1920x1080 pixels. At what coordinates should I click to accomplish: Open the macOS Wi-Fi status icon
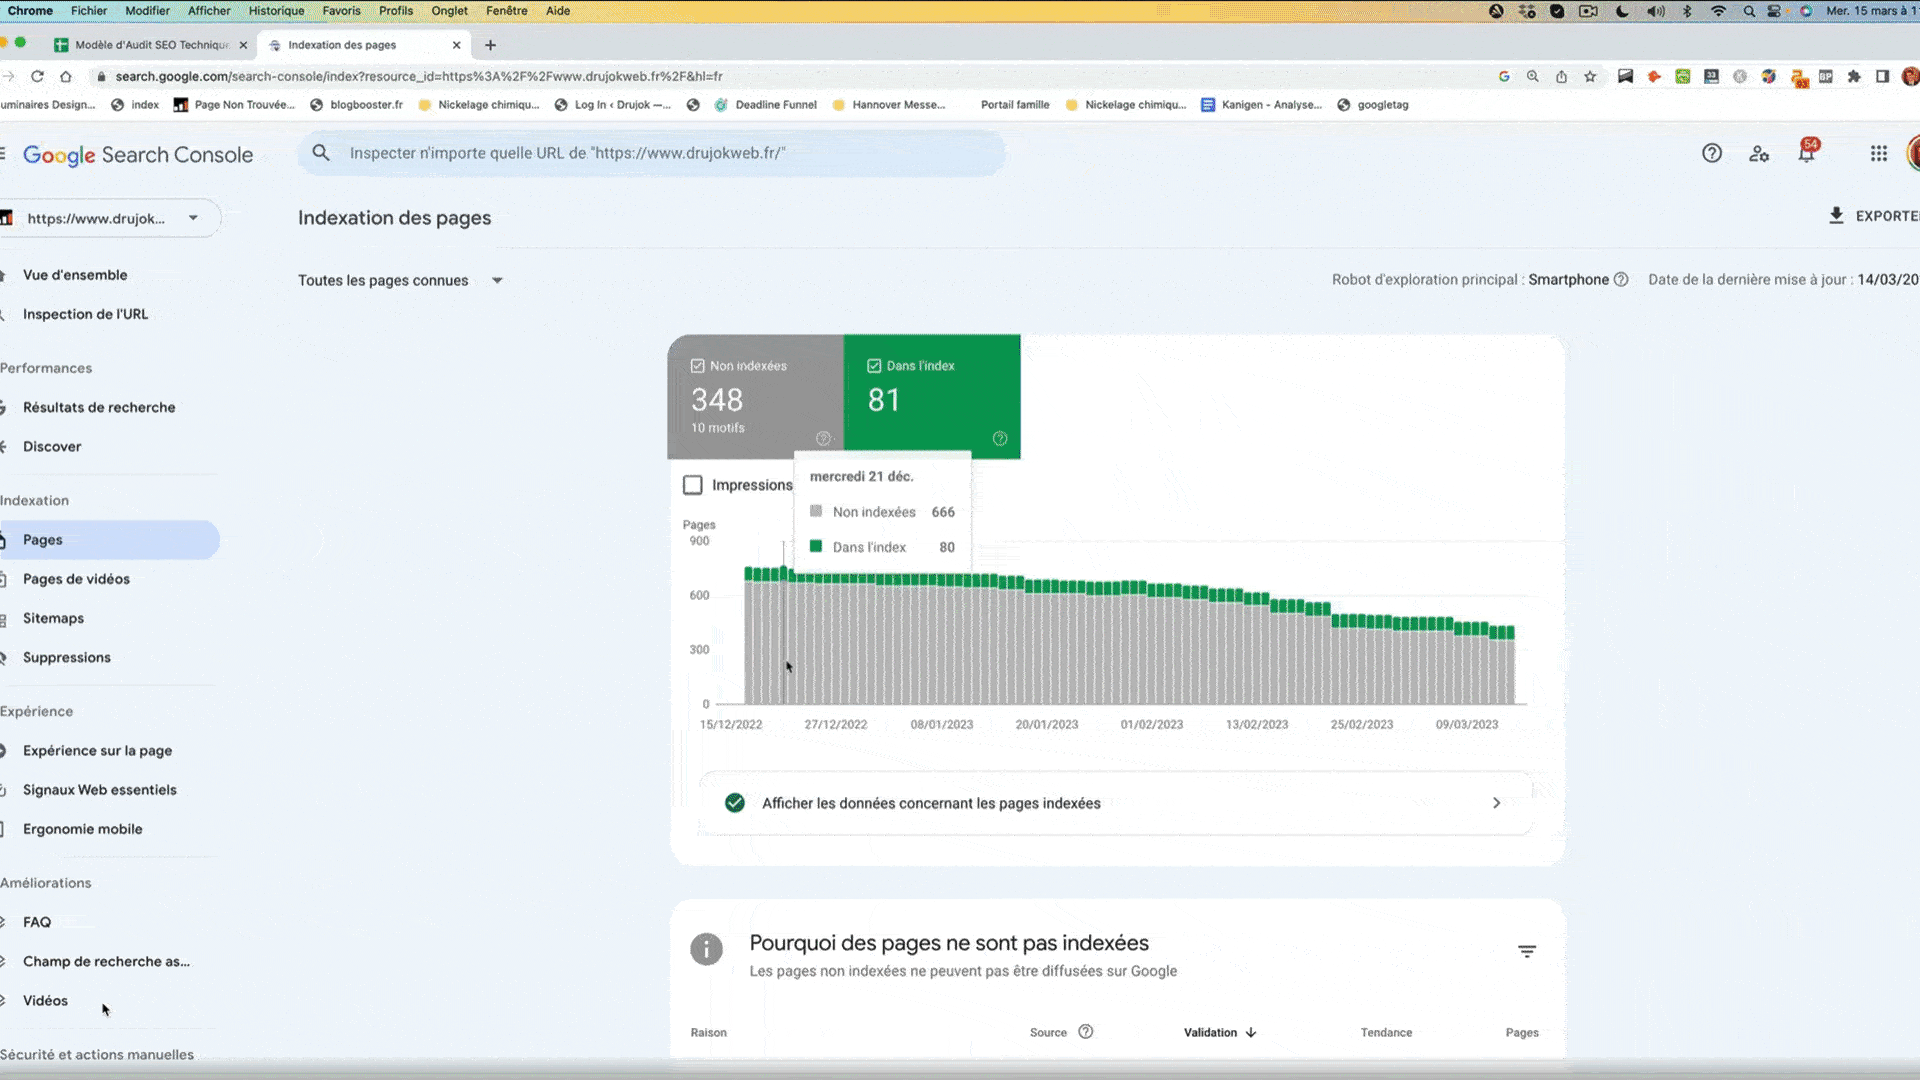pos(1718,11)
